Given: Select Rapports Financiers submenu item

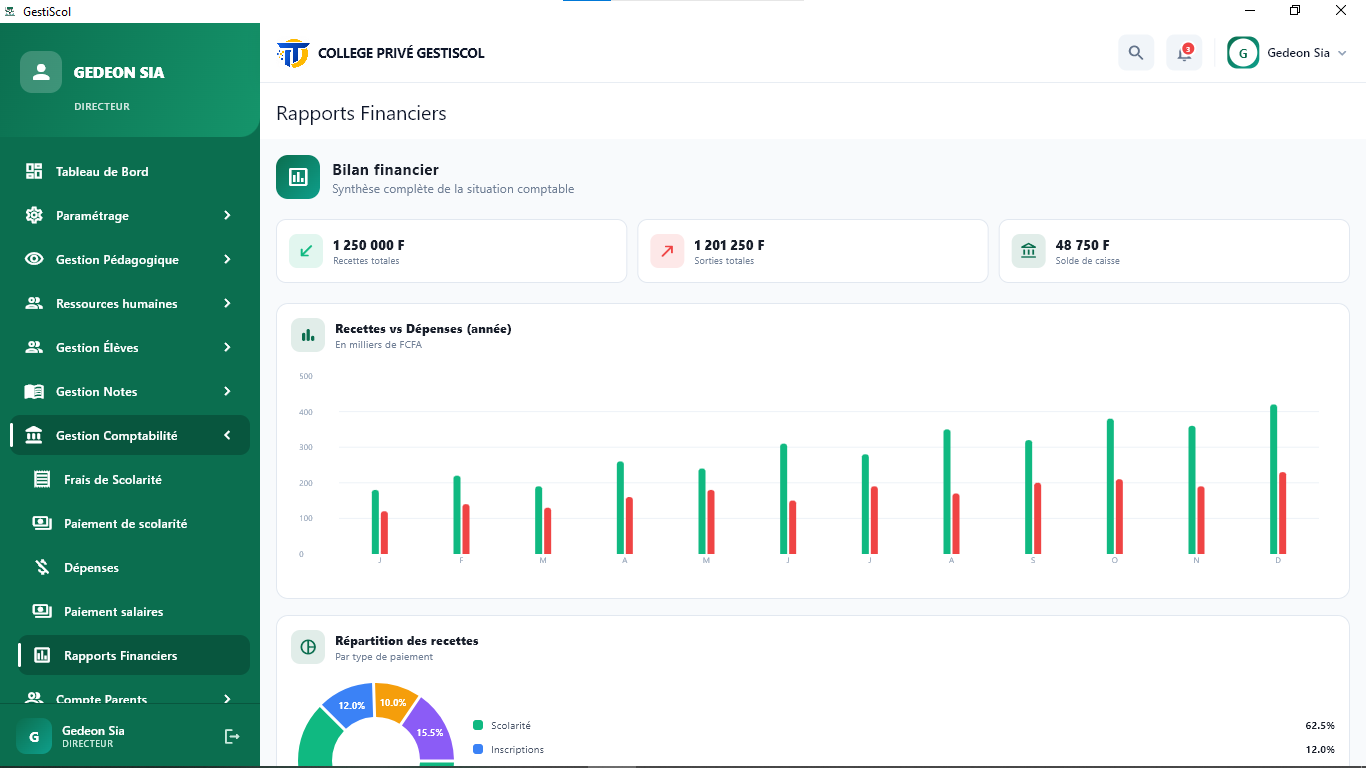Looking at the screenshot, I should [134, 655].
